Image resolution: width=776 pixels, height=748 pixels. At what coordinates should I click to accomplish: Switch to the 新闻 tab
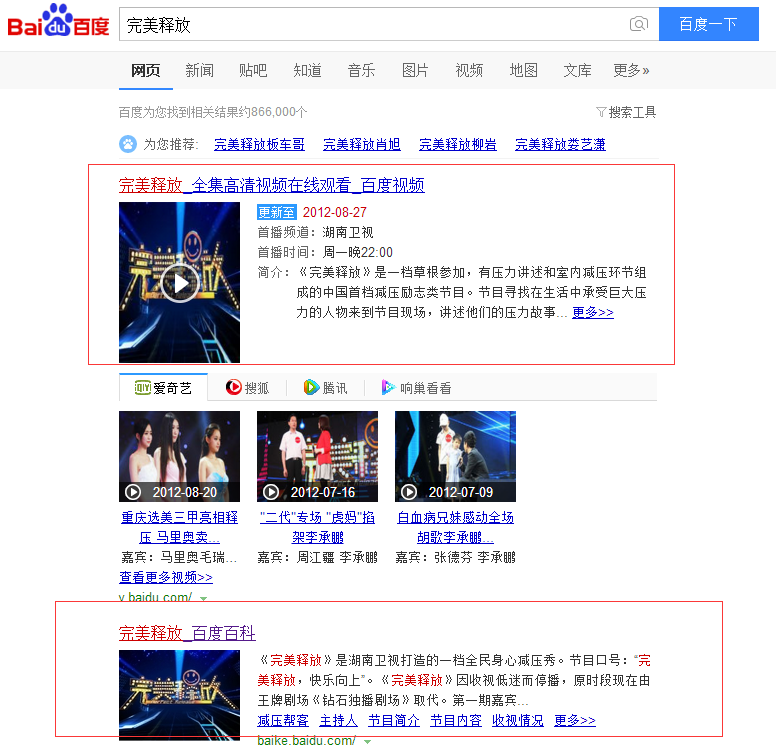pyautogui.click(x=199, y=70)
